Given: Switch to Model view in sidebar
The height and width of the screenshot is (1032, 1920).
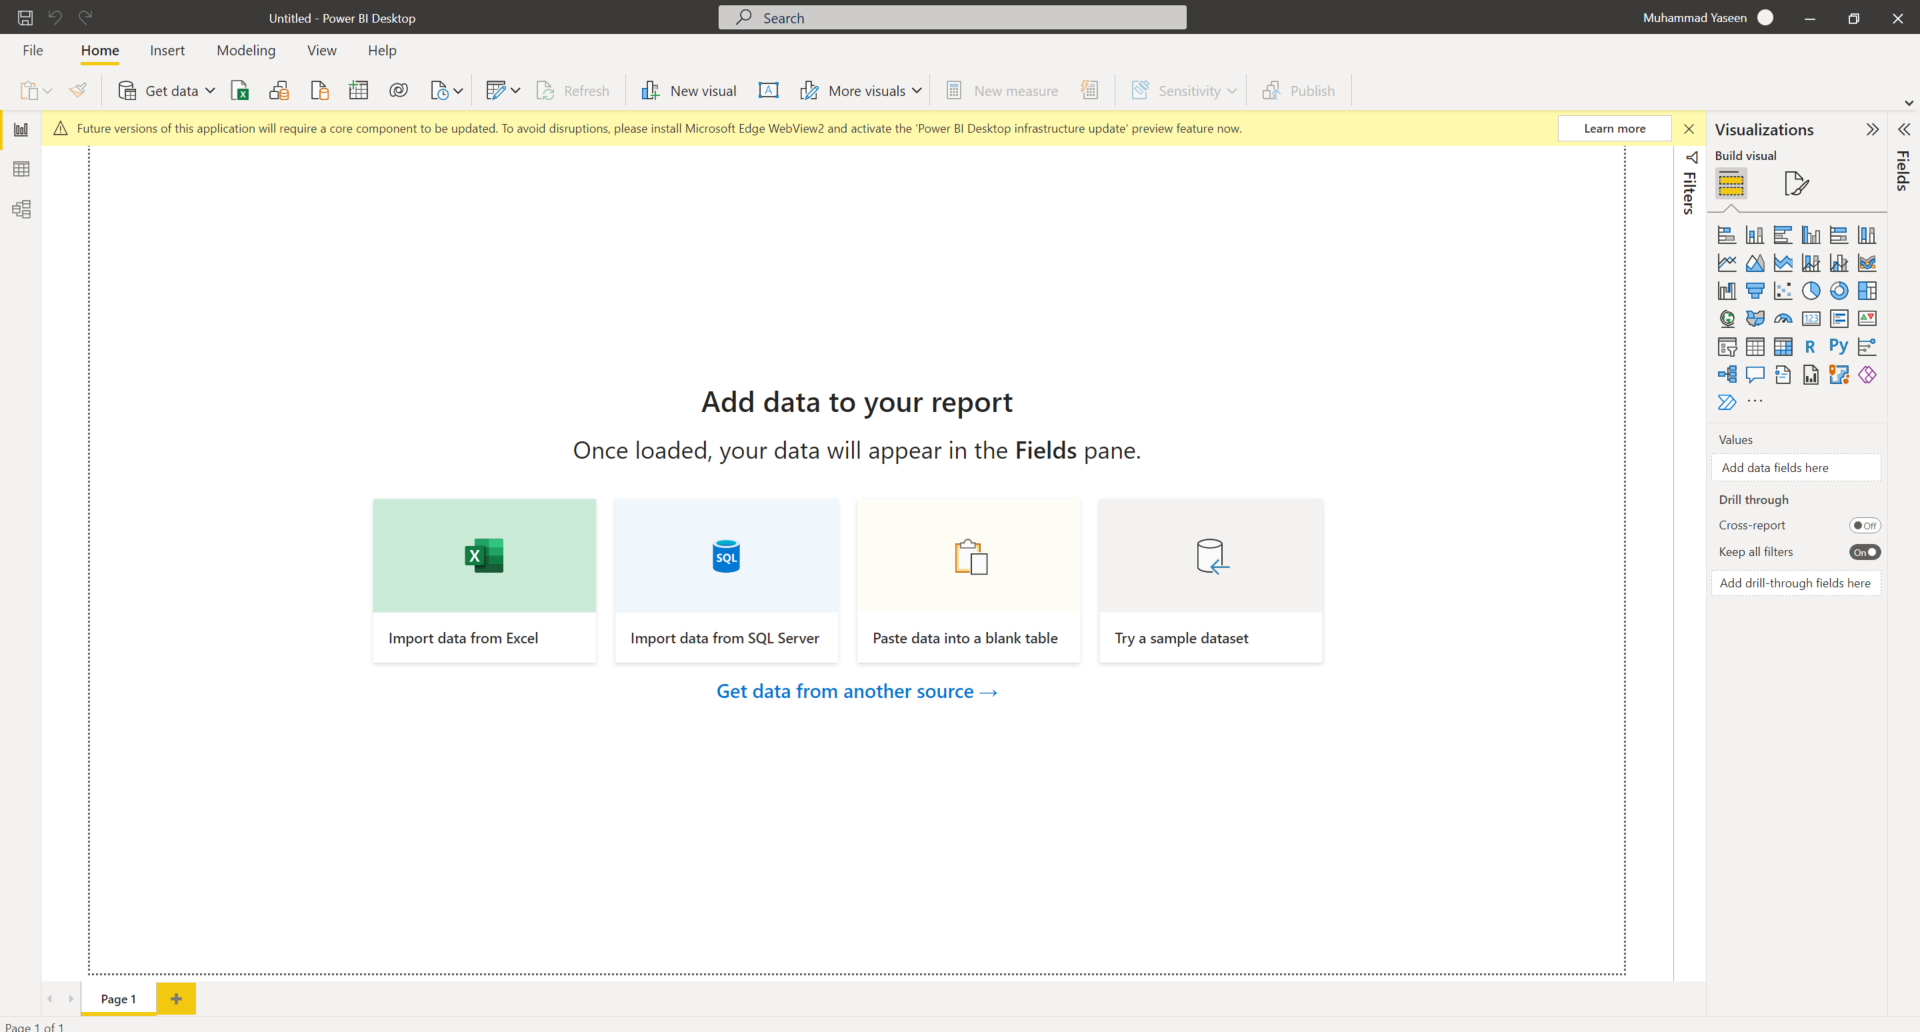Looking at the screenshot, I should pyautogui.click(x=21, y=210).
